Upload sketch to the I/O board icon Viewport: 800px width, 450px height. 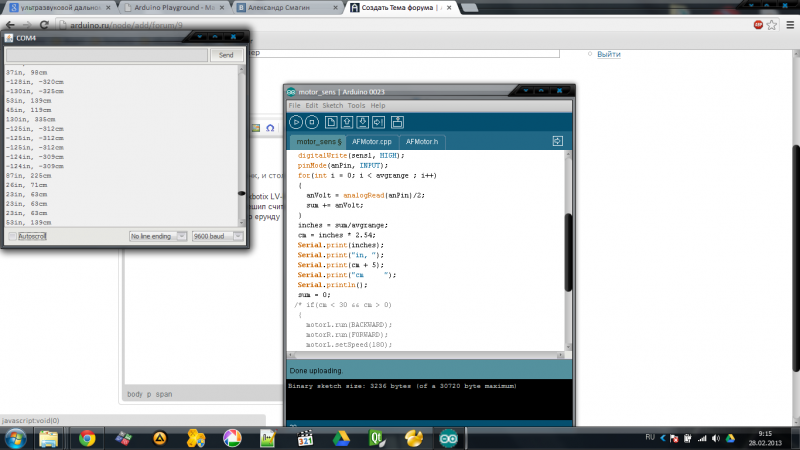(x=379, y=122)
